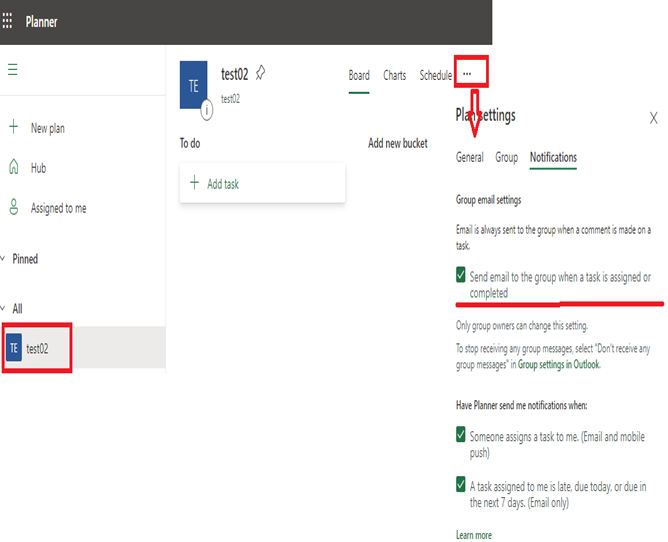Click the Hub home icon
The image size is (668, 542).
point(14,167)
